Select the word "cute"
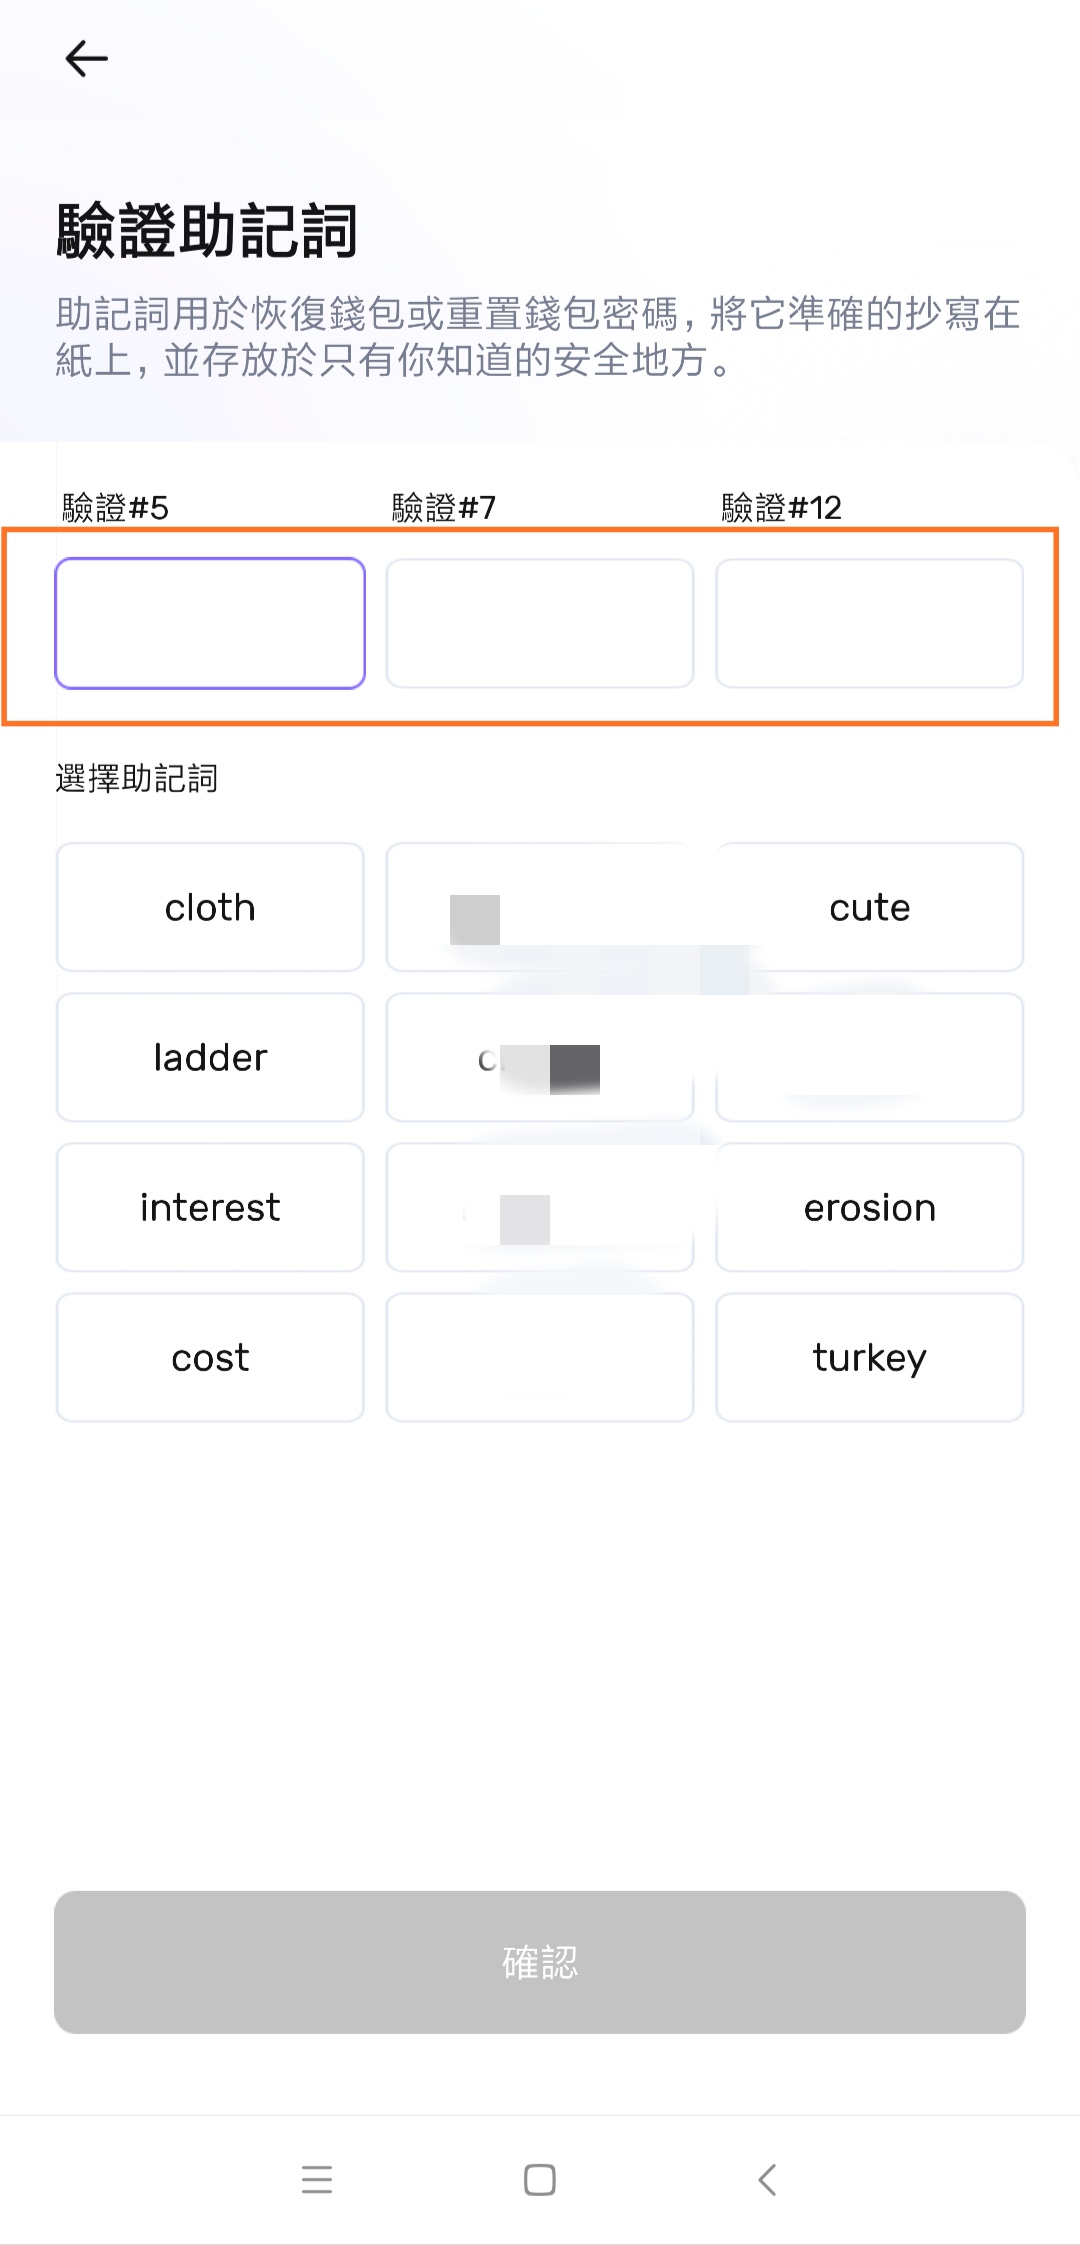This screenshot has height=2245, width=1080. (869, 907)
